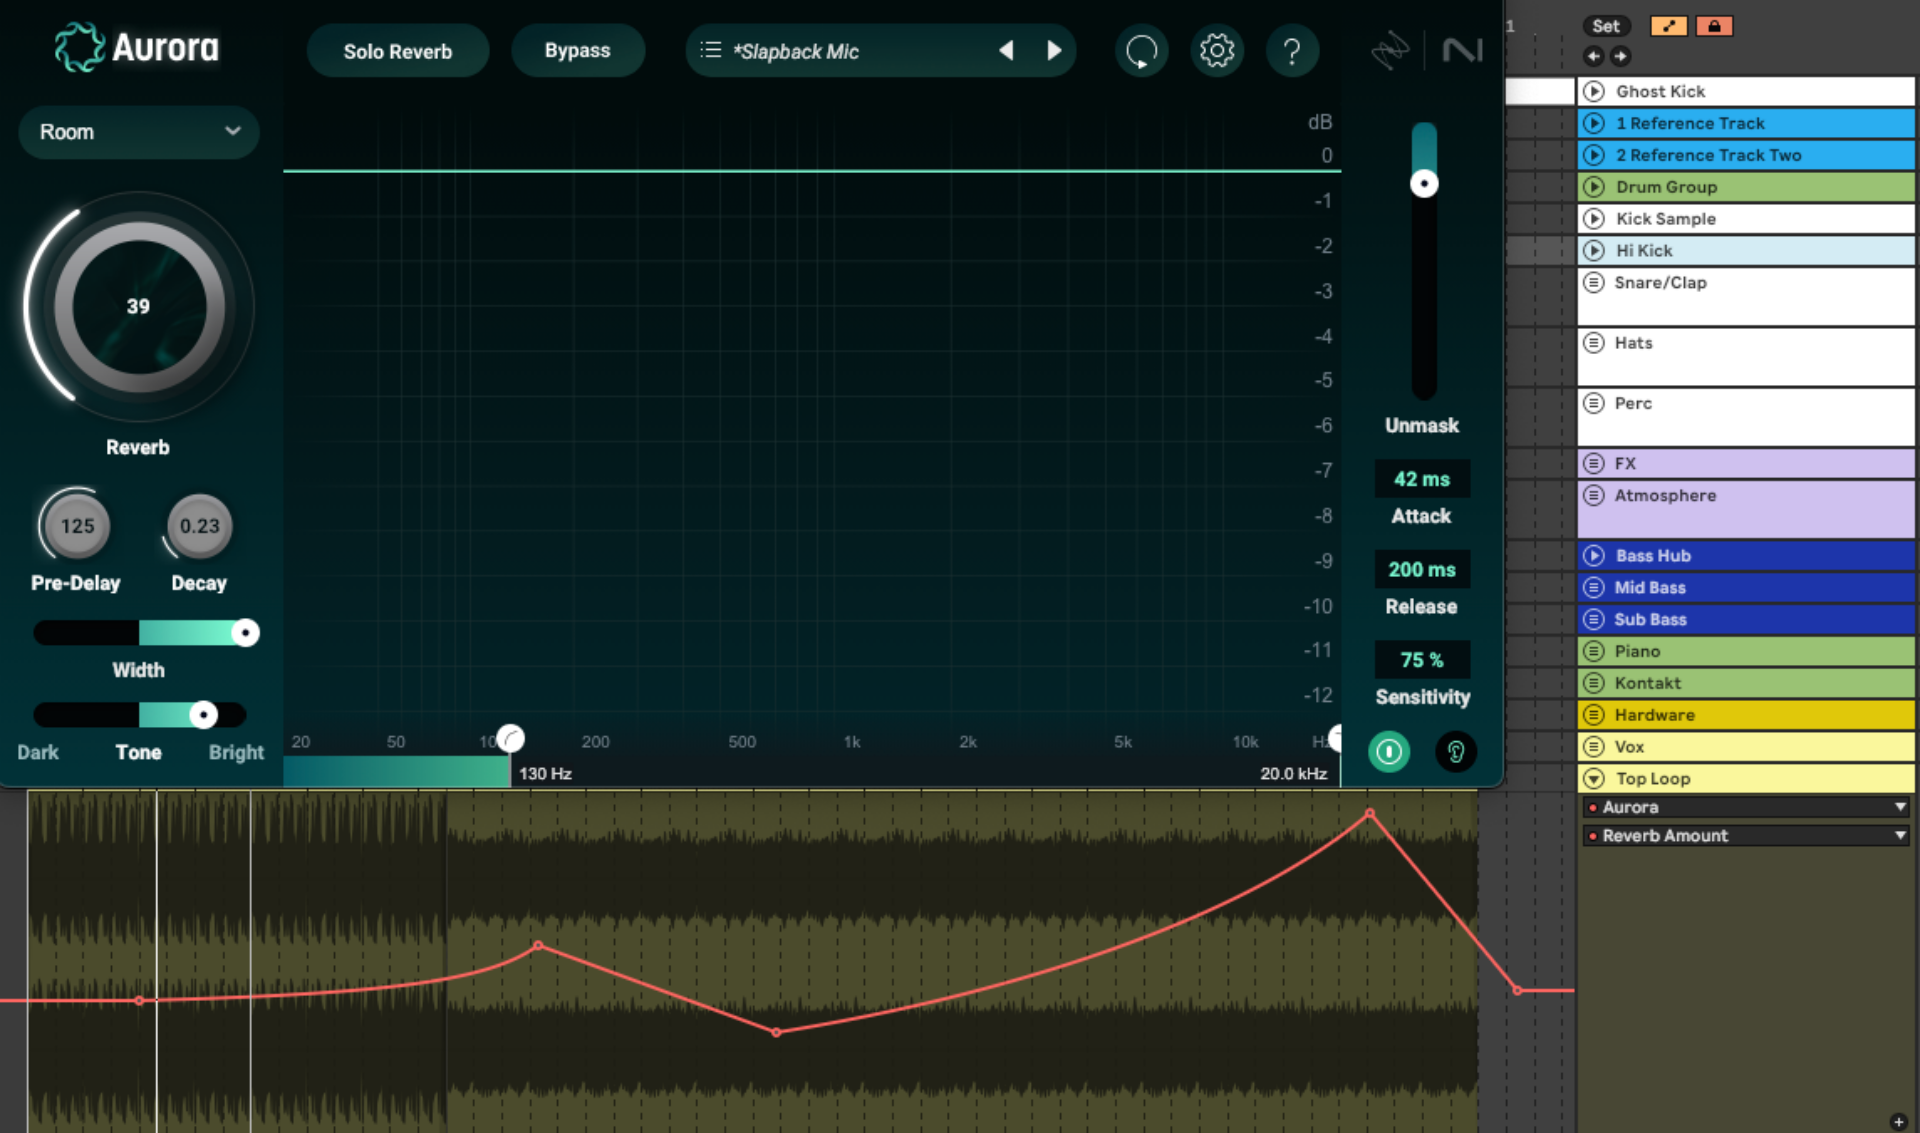1920x1133 pixels.
Task: Click the Unmask vertical slider handle
Action: point(1424,184)
